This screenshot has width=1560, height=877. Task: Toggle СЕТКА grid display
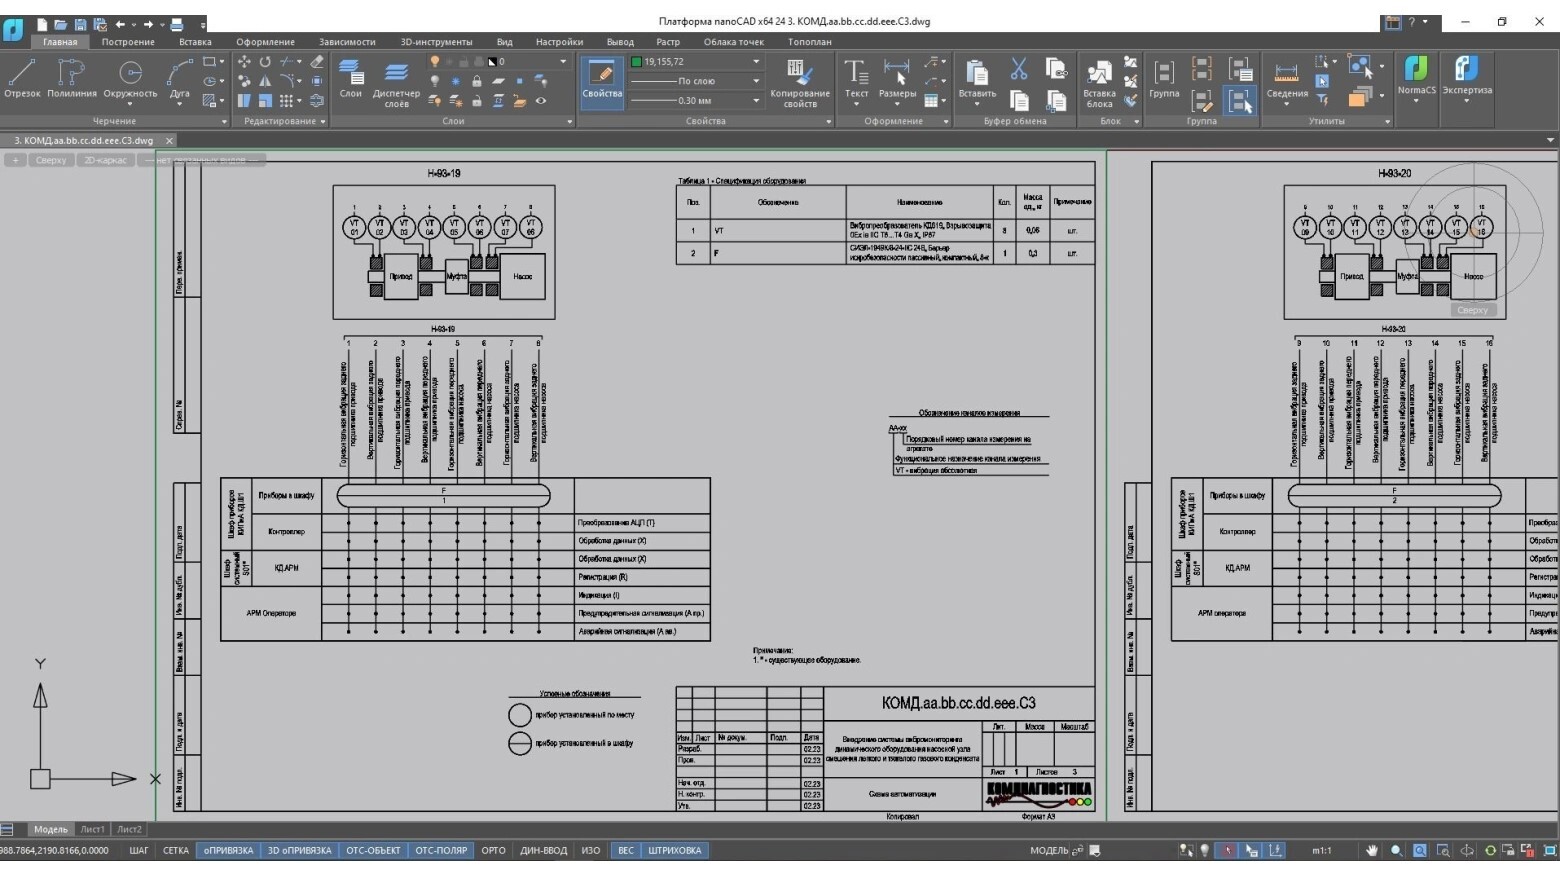click(176, 851)
